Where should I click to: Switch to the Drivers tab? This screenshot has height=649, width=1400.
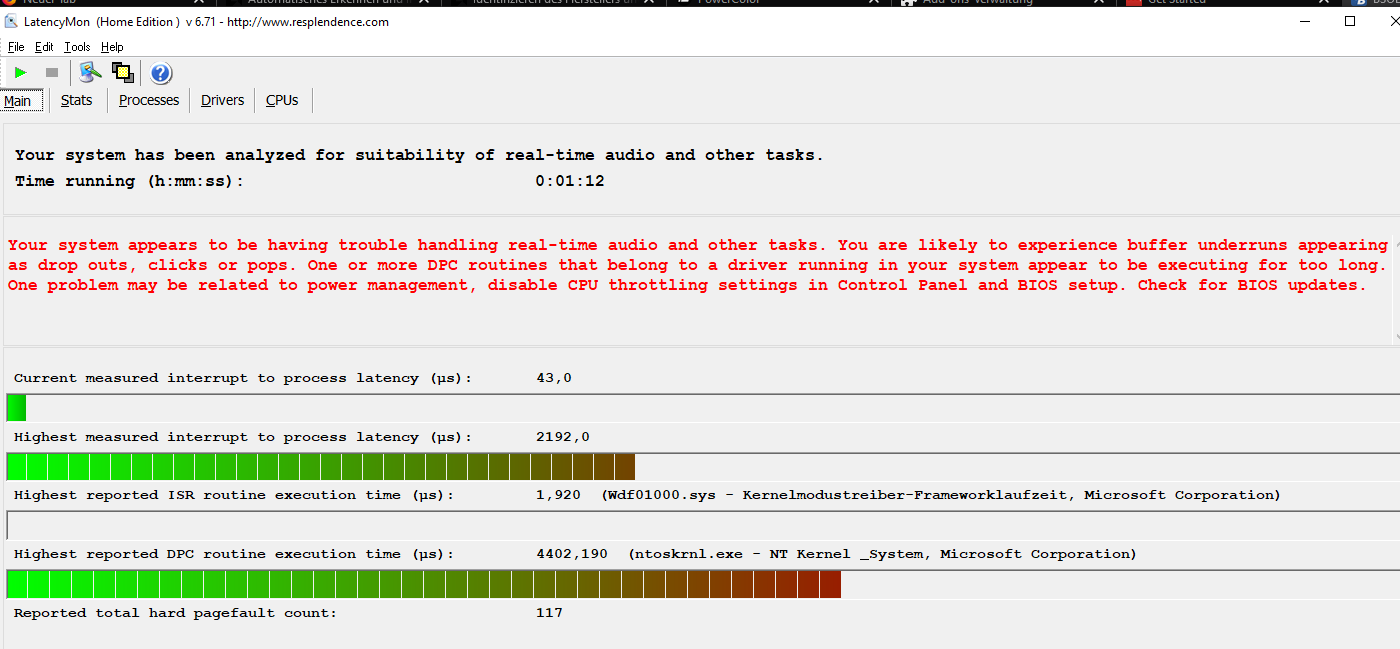(222, 100)
